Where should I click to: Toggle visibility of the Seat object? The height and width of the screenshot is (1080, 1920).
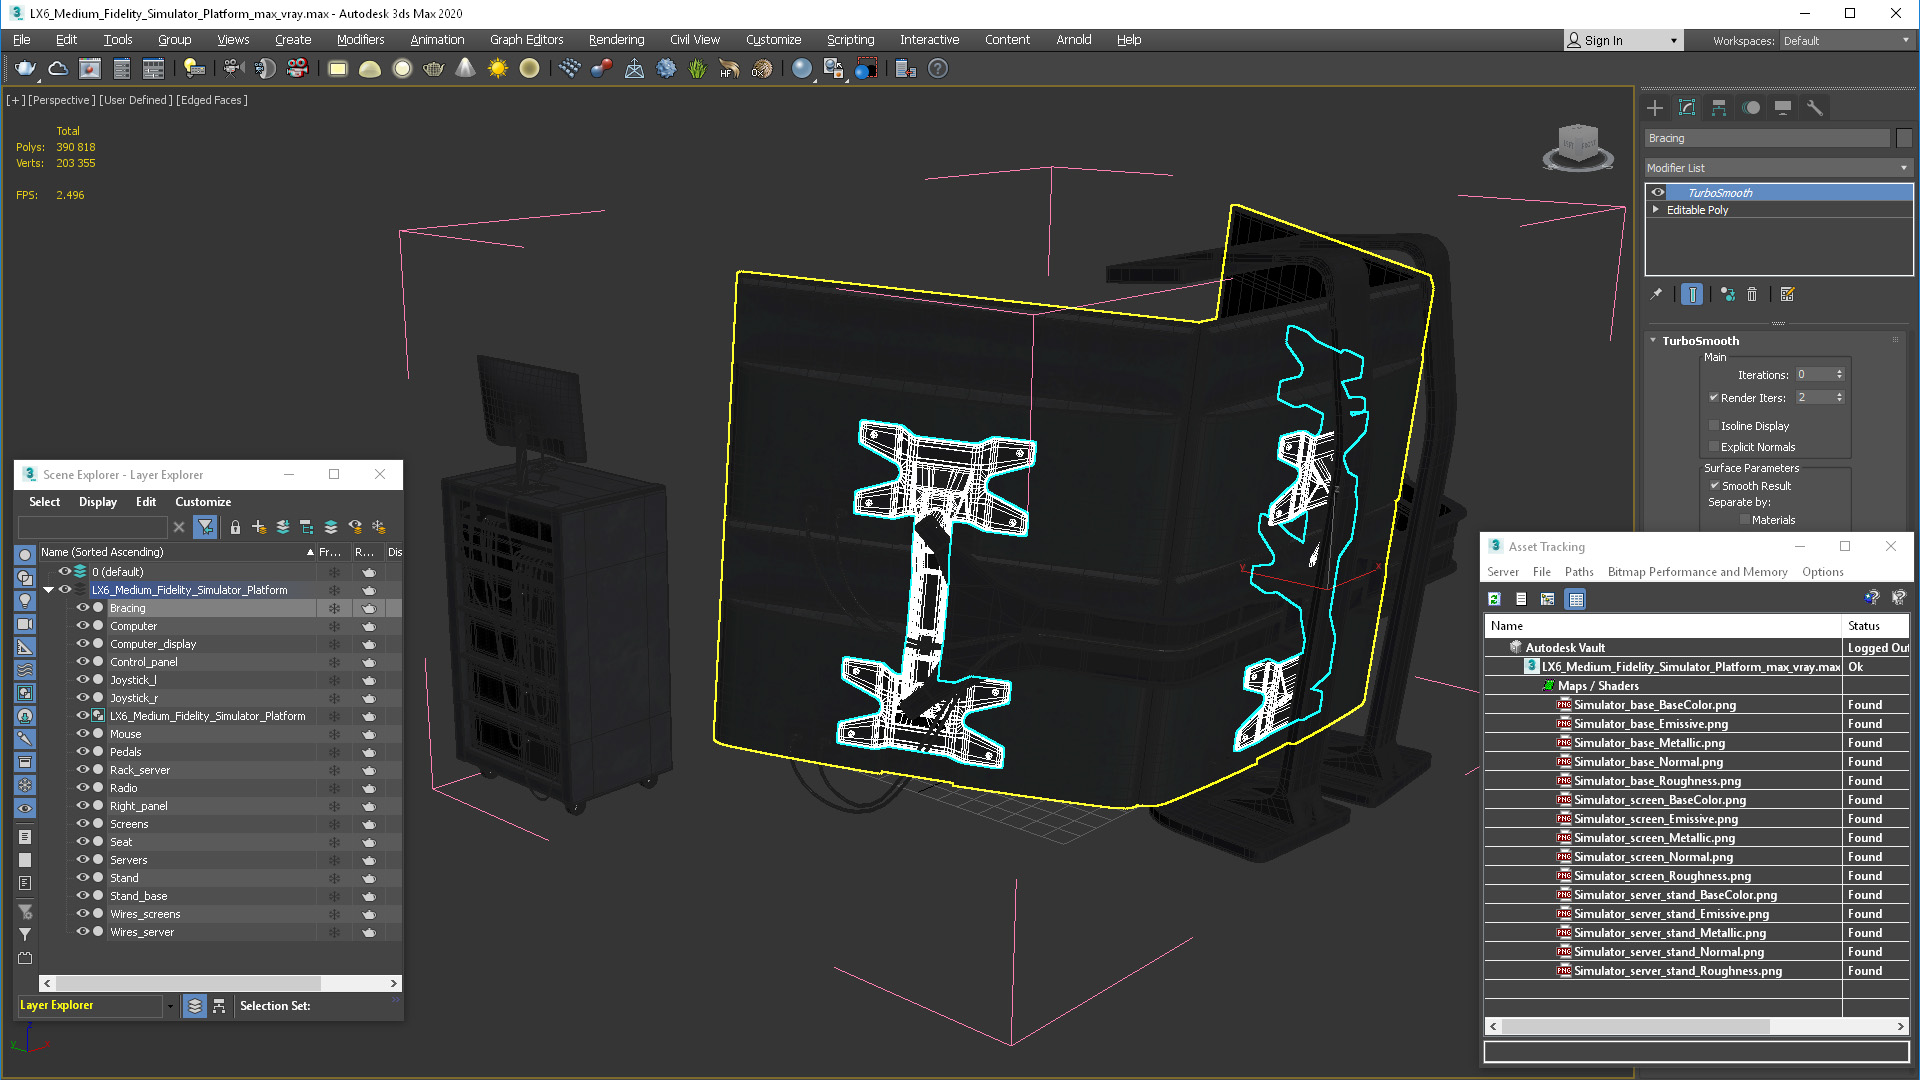(83, 842)
